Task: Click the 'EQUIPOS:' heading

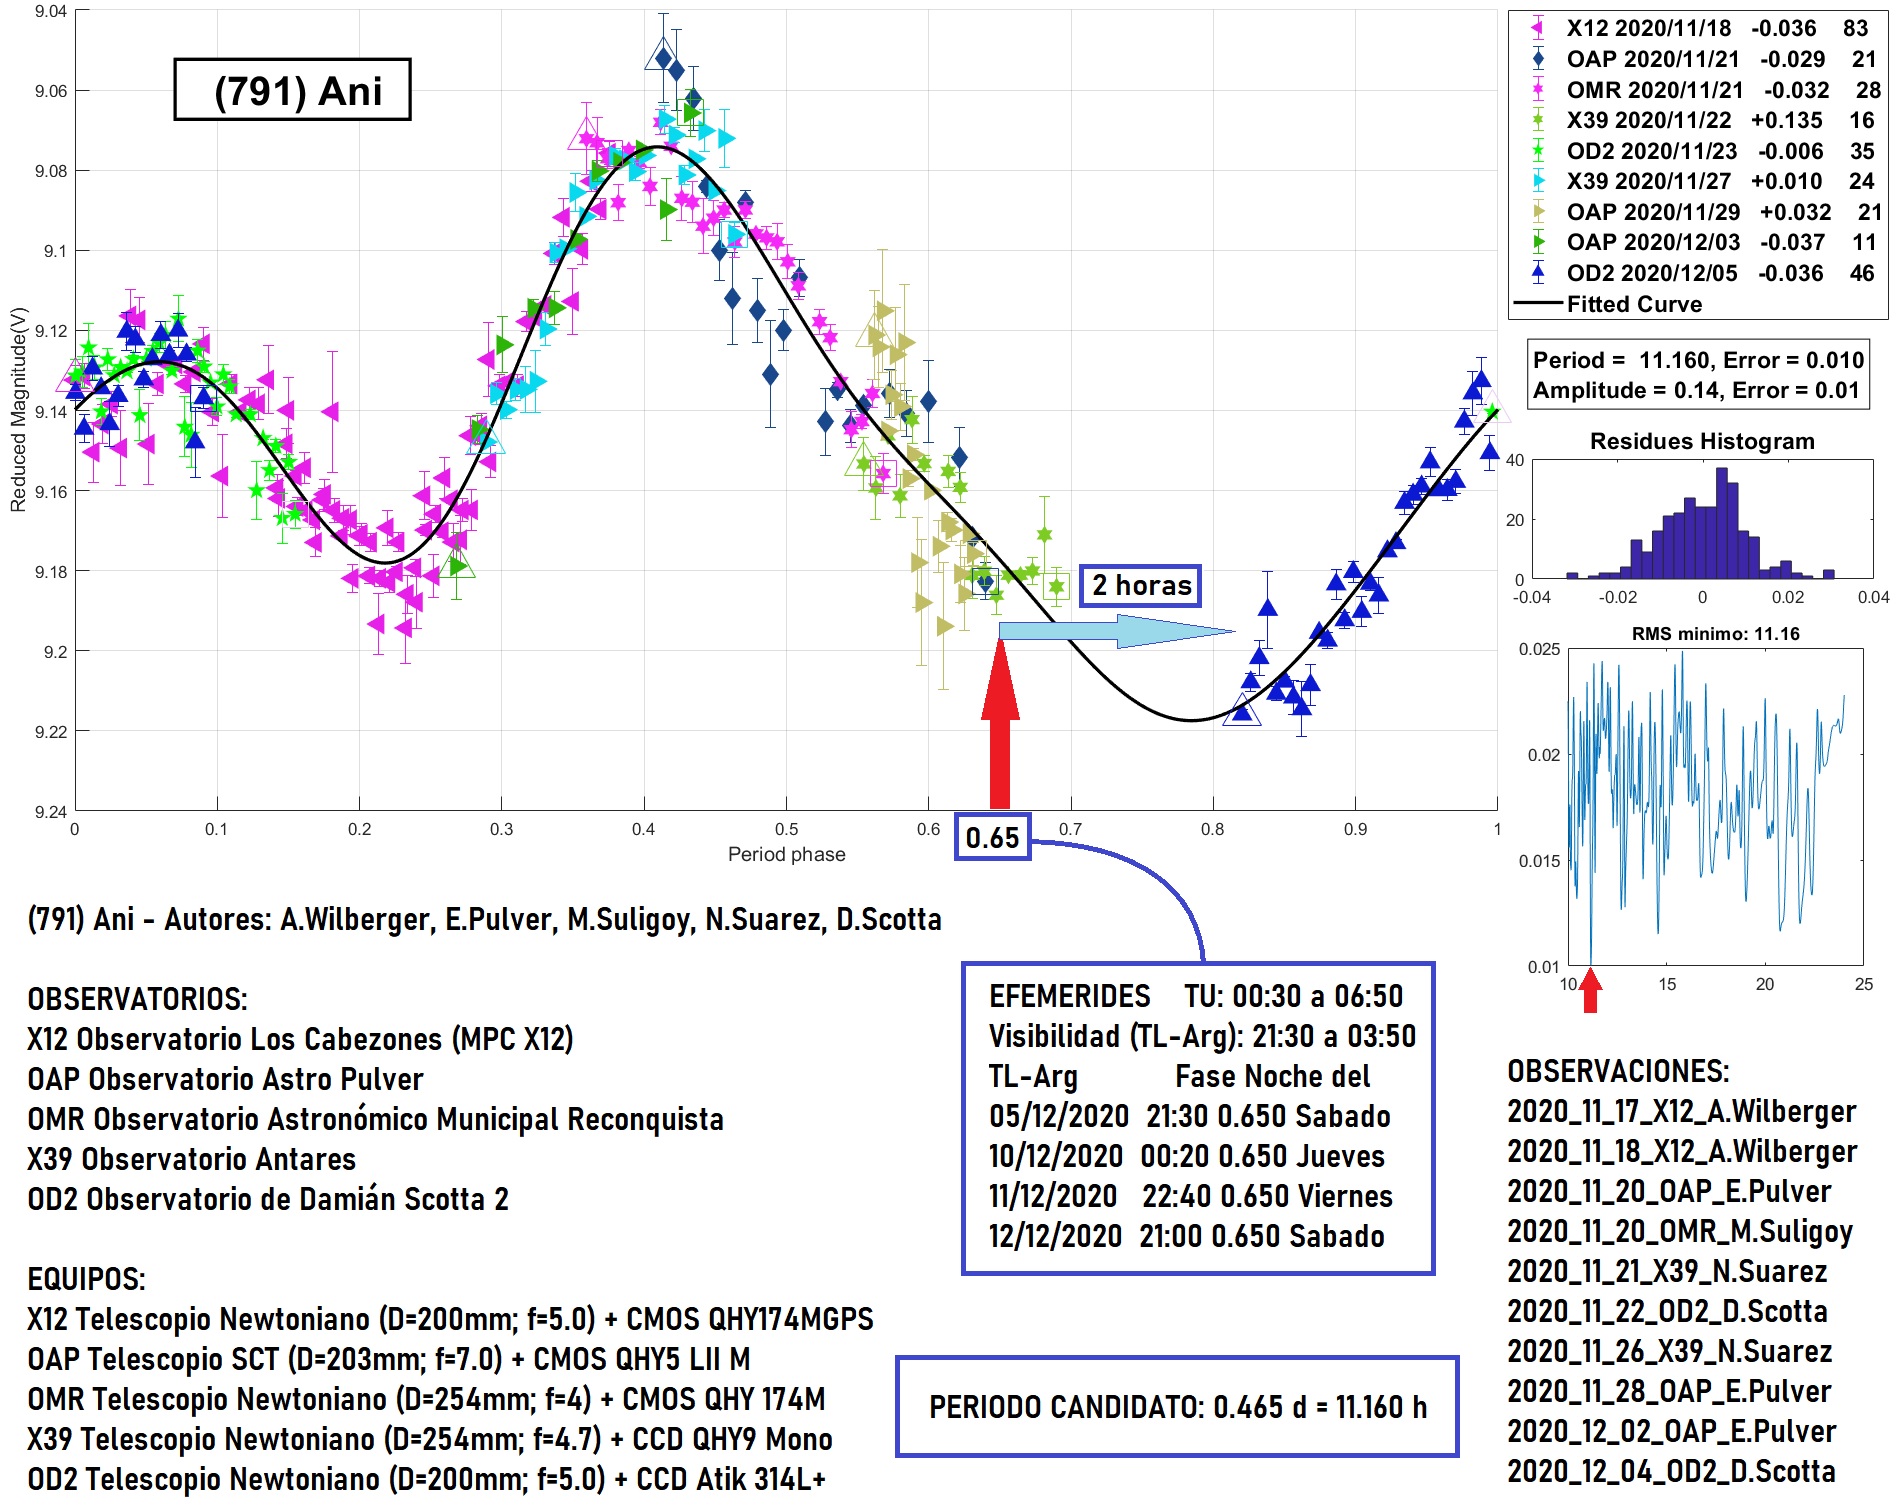Action: click(x=86, y=1279)
